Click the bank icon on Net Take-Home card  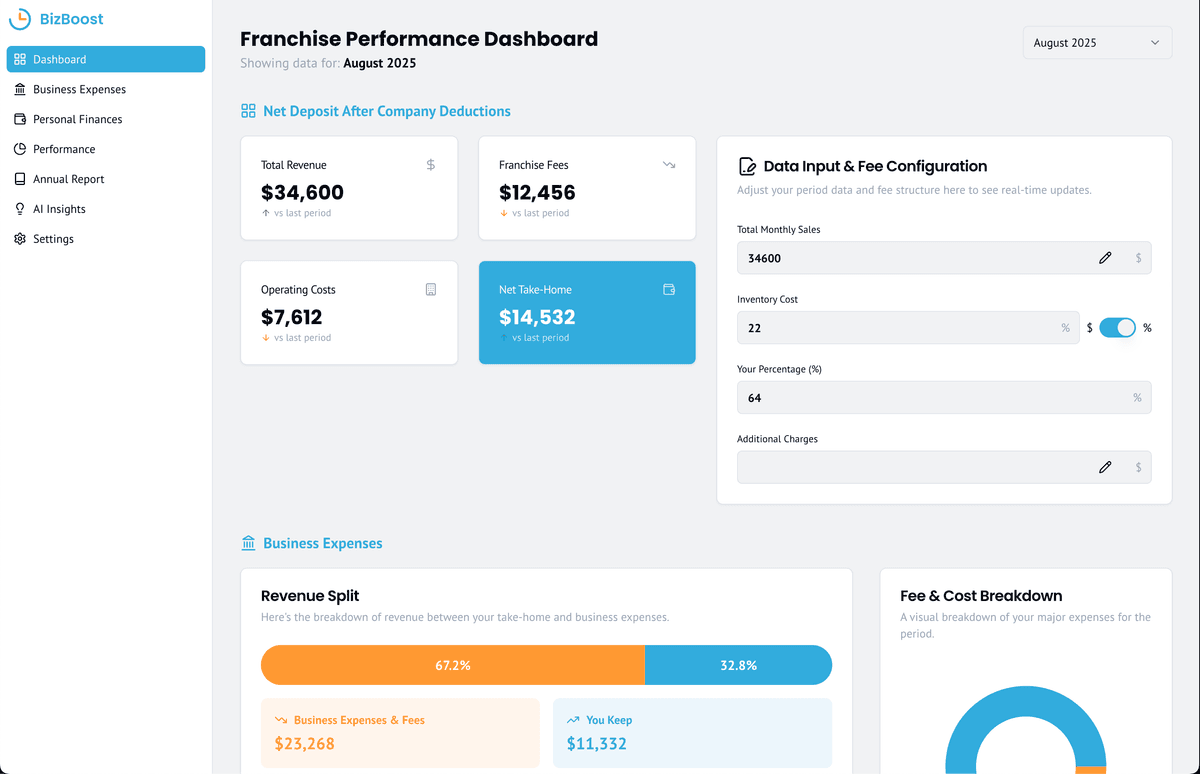click(x=668, y=289)
